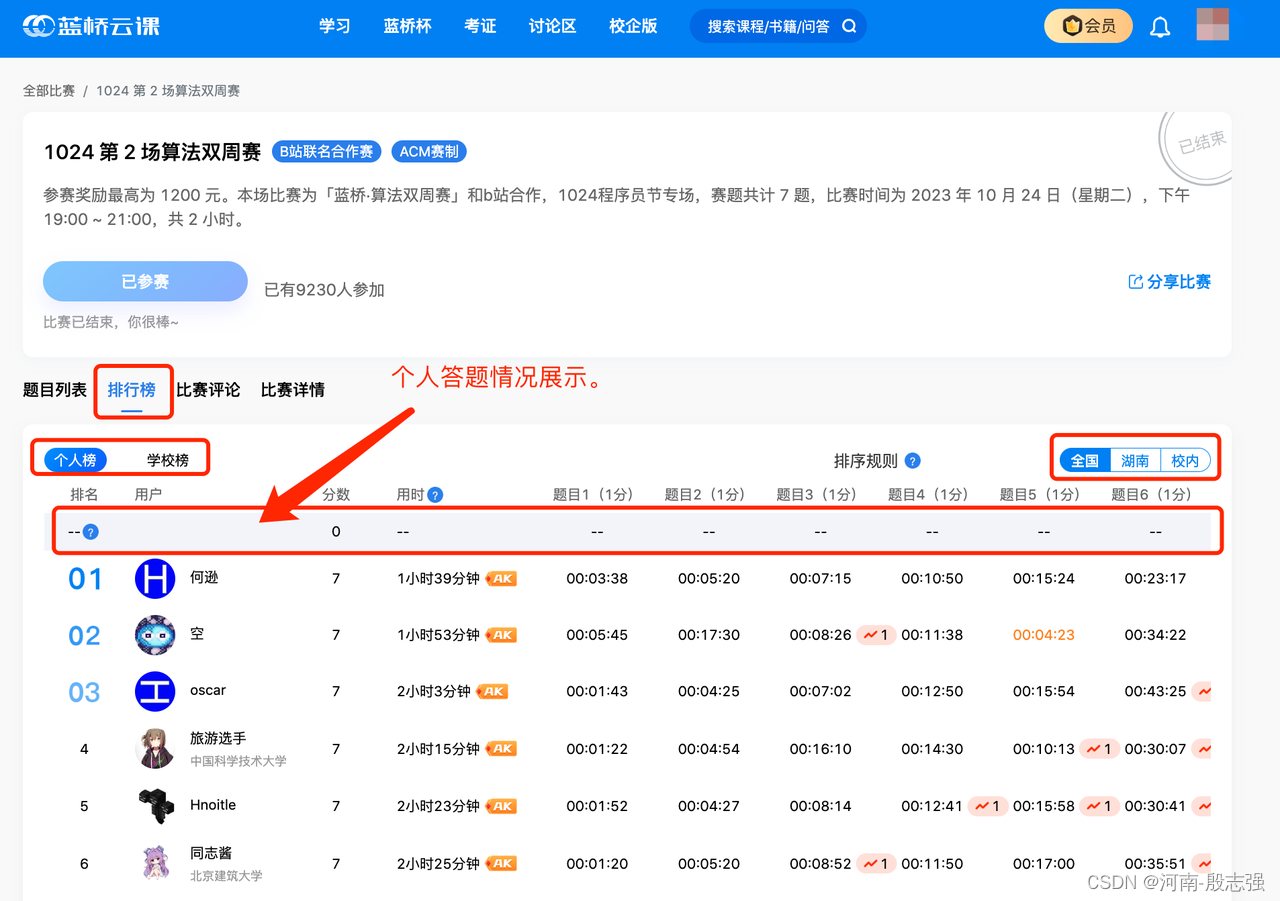
Task: Click the username 何逊
Action: click(x=204, y=578)
